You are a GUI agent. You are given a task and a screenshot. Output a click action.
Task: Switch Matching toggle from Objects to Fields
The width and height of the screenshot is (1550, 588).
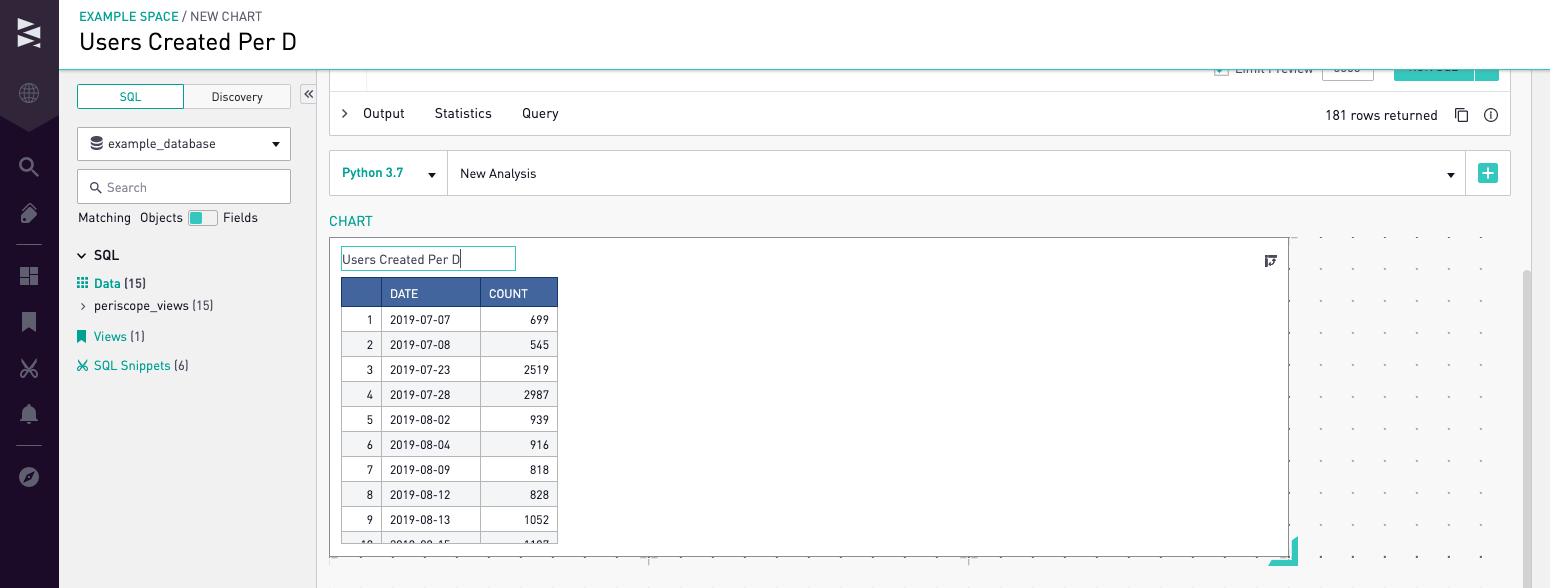tap(202, 217)
